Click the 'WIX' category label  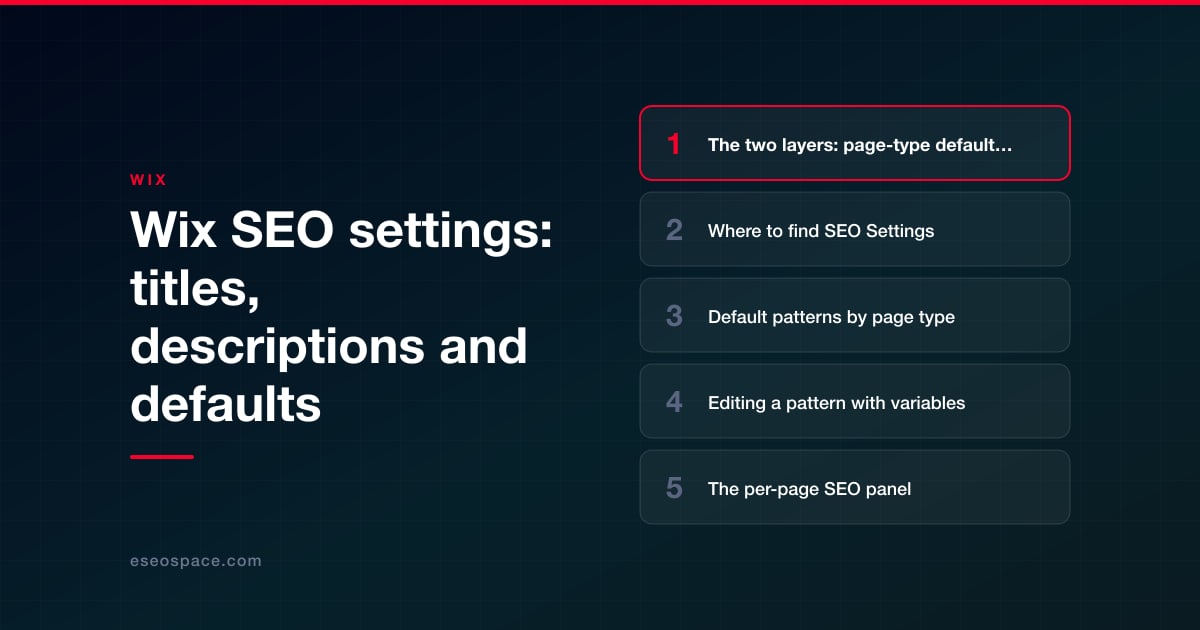pos(148,180)
